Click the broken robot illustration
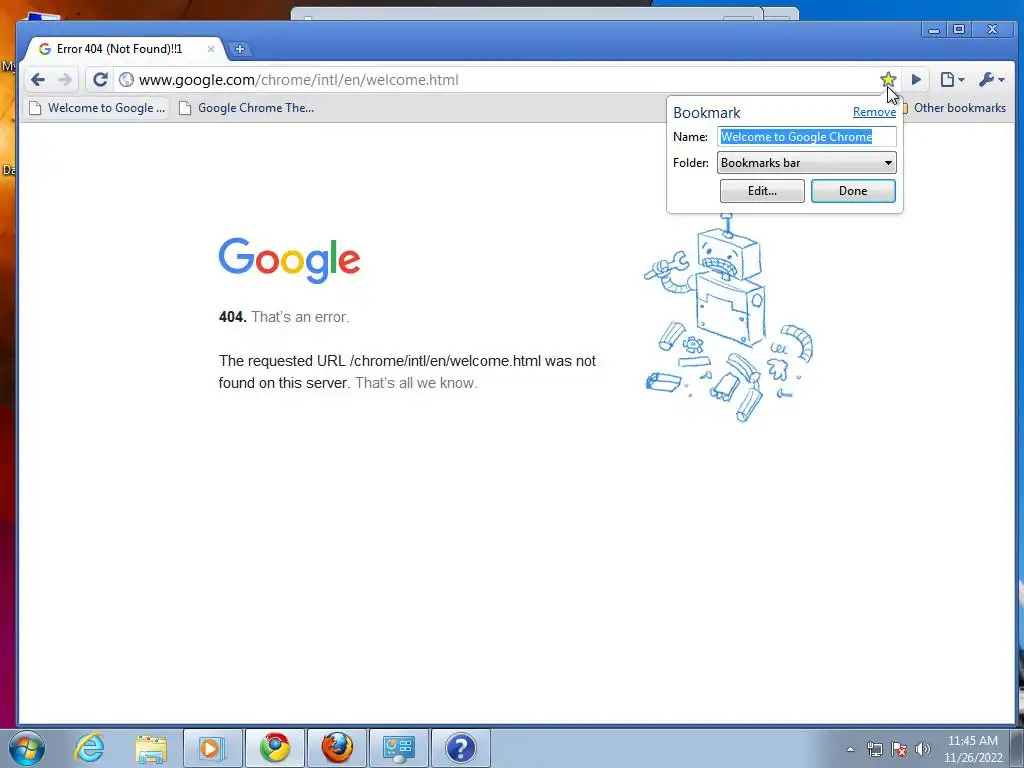The image size is (1024, 768). pos(729,318)
